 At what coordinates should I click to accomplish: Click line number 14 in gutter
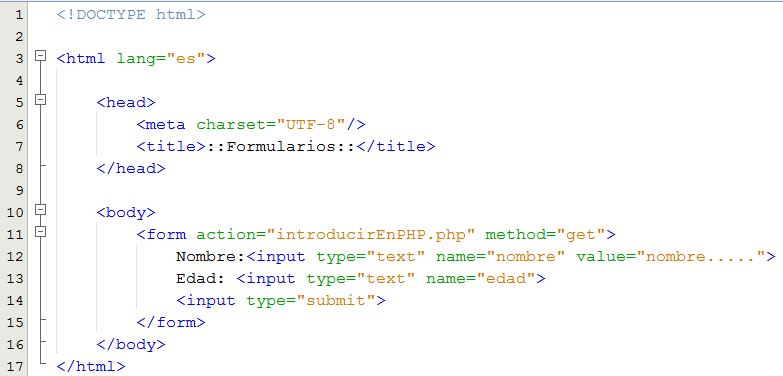pyautogui.click(x=15, y=300)
